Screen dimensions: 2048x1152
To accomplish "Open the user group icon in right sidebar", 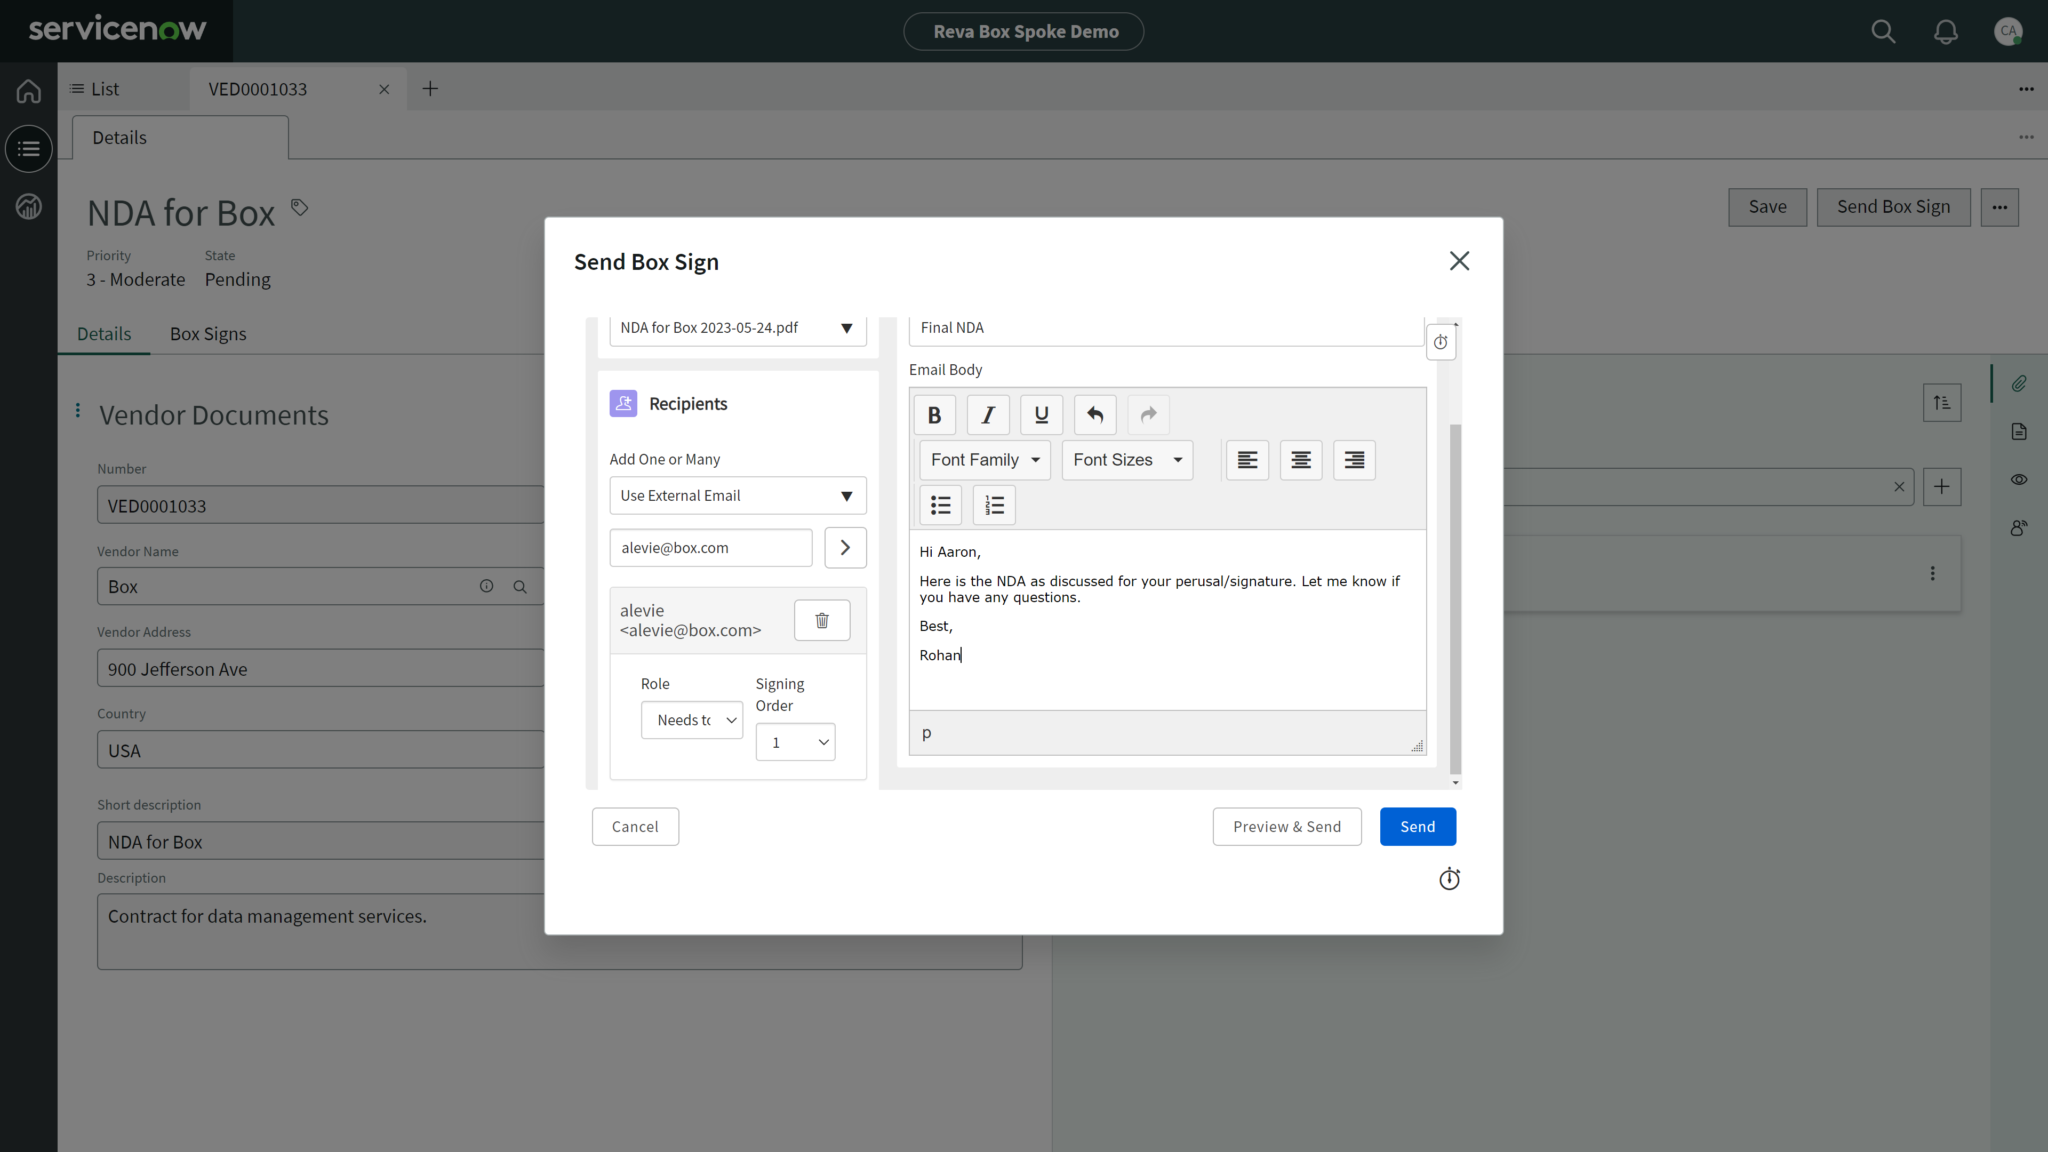I will [2019, 528].
